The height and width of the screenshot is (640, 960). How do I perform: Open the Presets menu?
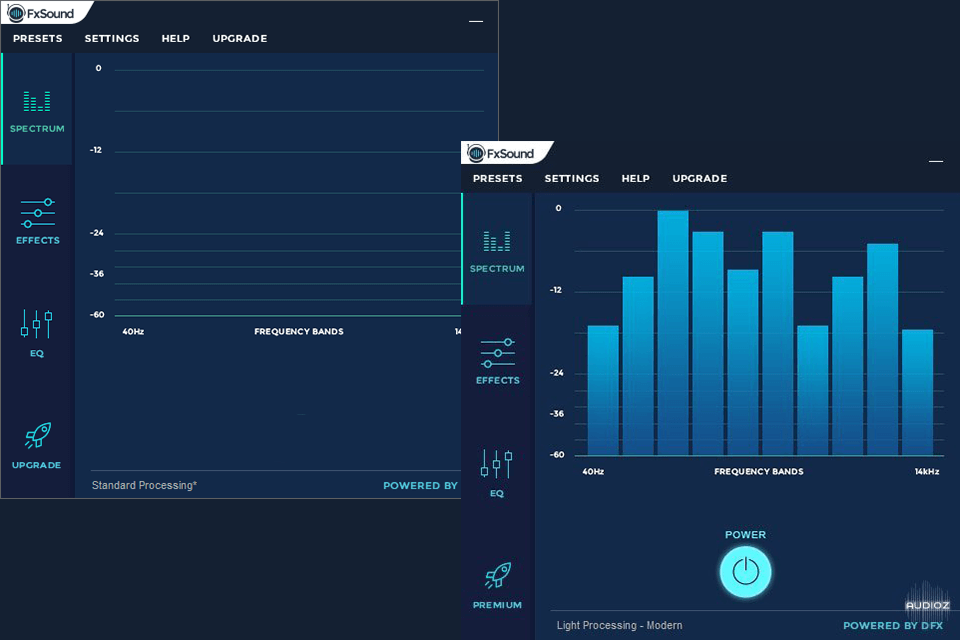(497, 178)
